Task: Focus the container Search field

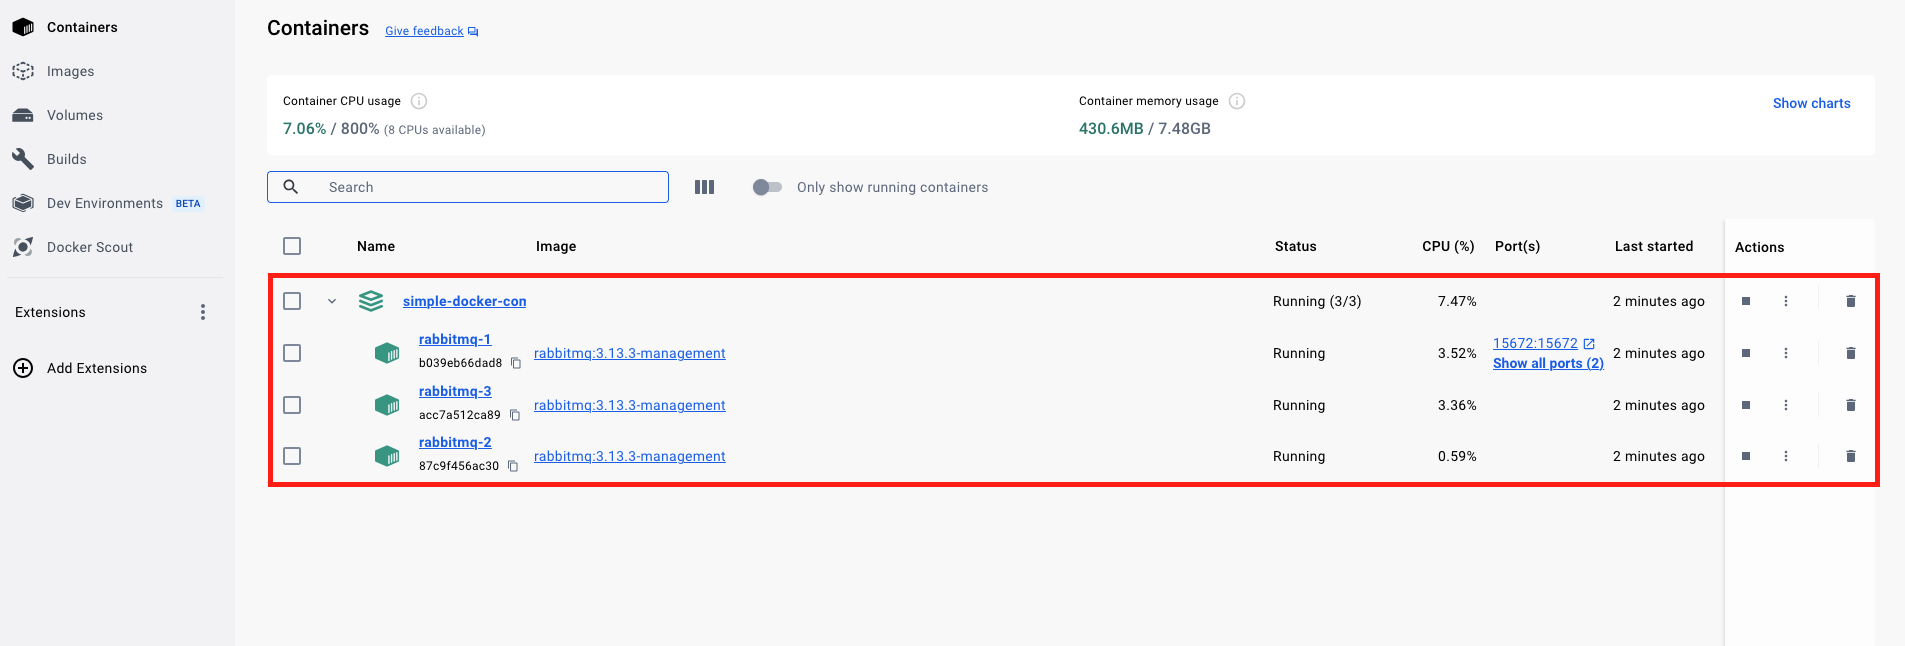Action: (468, 187)
